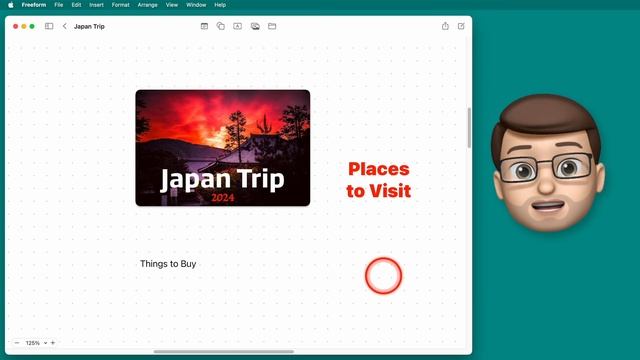Zoom out with the minus button
Screen dimensions: 640x360
click(17, 343)
